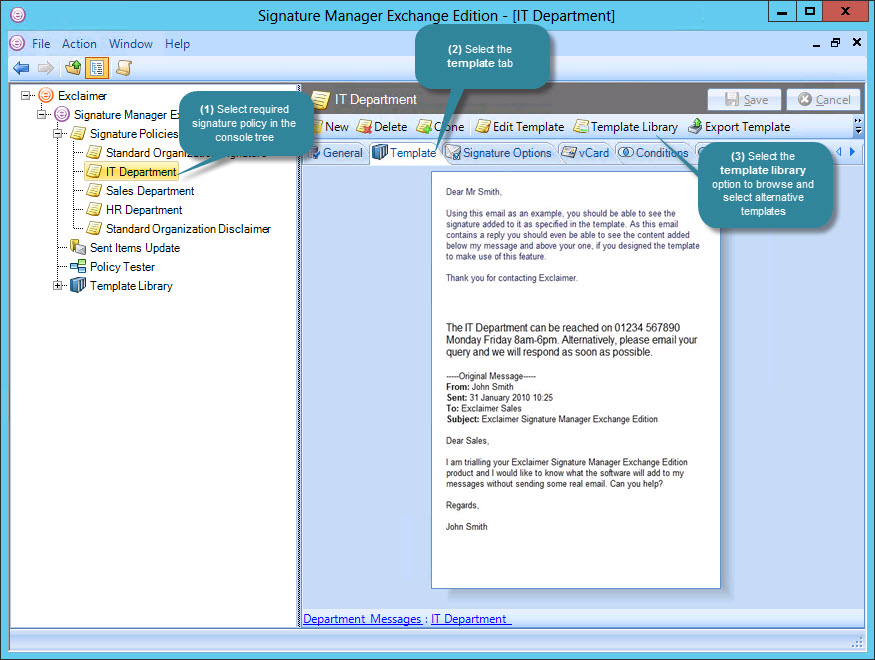Select HR Department in the tree
The width and height of the screenshot is (875, 660).
[144, 209]
